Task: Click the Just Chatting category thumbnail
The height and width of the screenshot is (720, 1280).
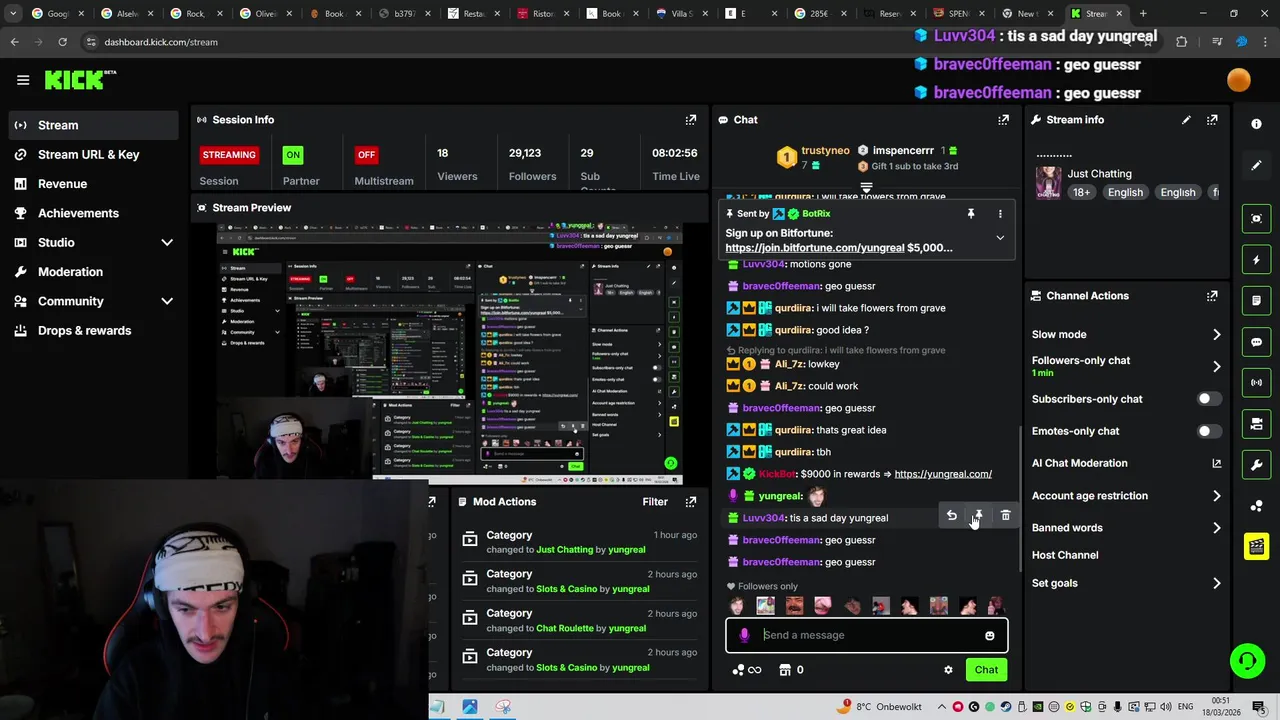Action: (x=1048, y=182)
